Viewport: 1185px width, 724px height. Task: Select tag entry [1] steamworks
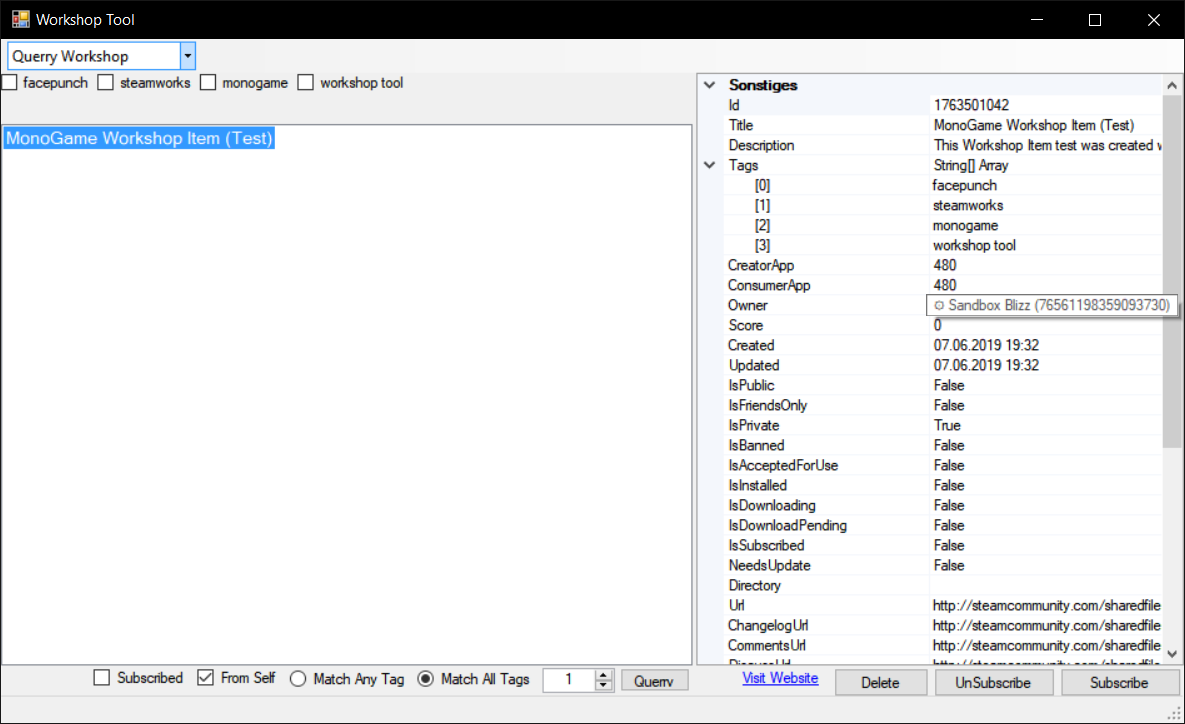coord(942,205)
